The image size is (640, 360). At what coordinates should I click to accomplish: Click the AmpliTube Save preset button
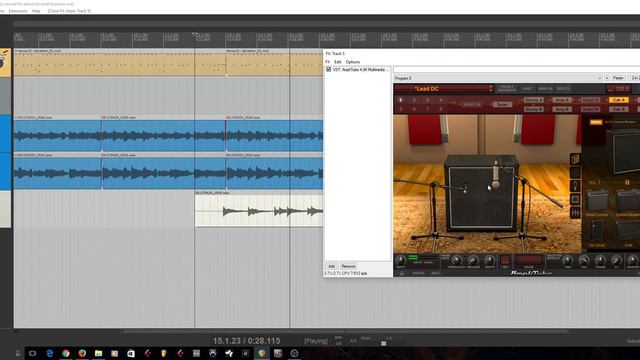click(x=527, y=89)
